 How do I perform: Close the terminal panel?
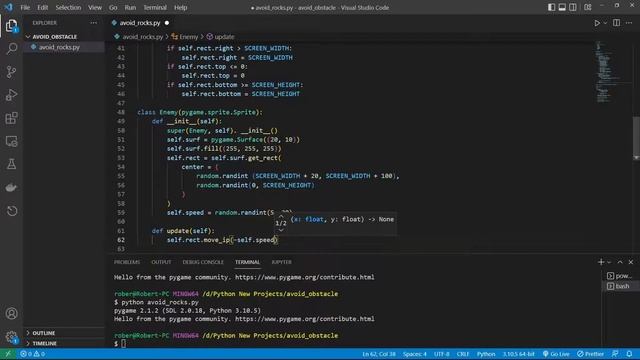pos(631,262)
